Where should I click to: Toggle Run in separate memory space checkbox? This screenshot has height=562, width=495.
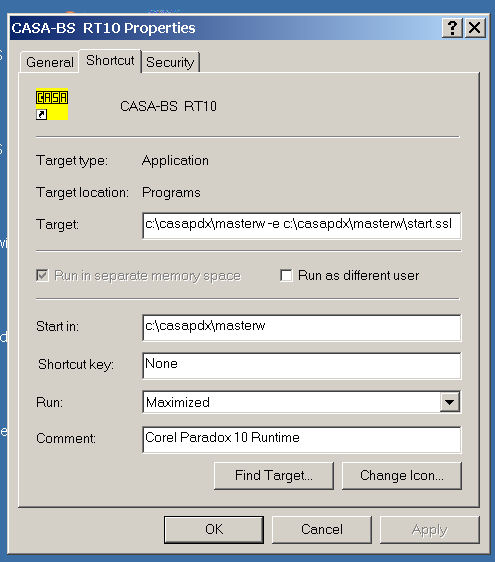tap(42, 276)
